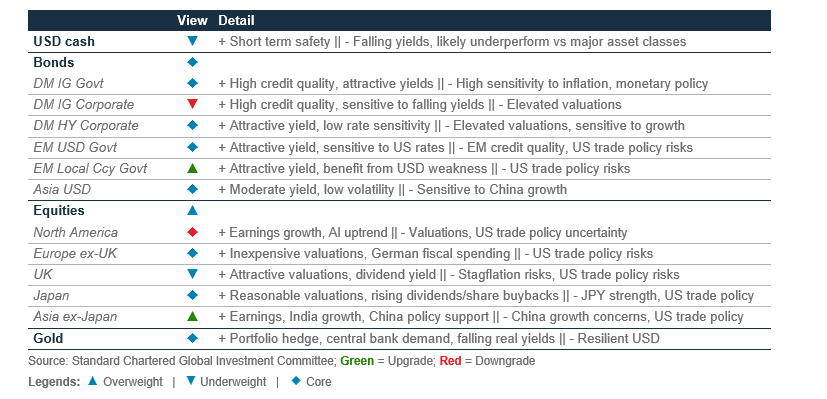The image size is (827, 399).
Task: Click the red downgrade triangle for DM IG Corporate
Action: [x=193, y=104]
